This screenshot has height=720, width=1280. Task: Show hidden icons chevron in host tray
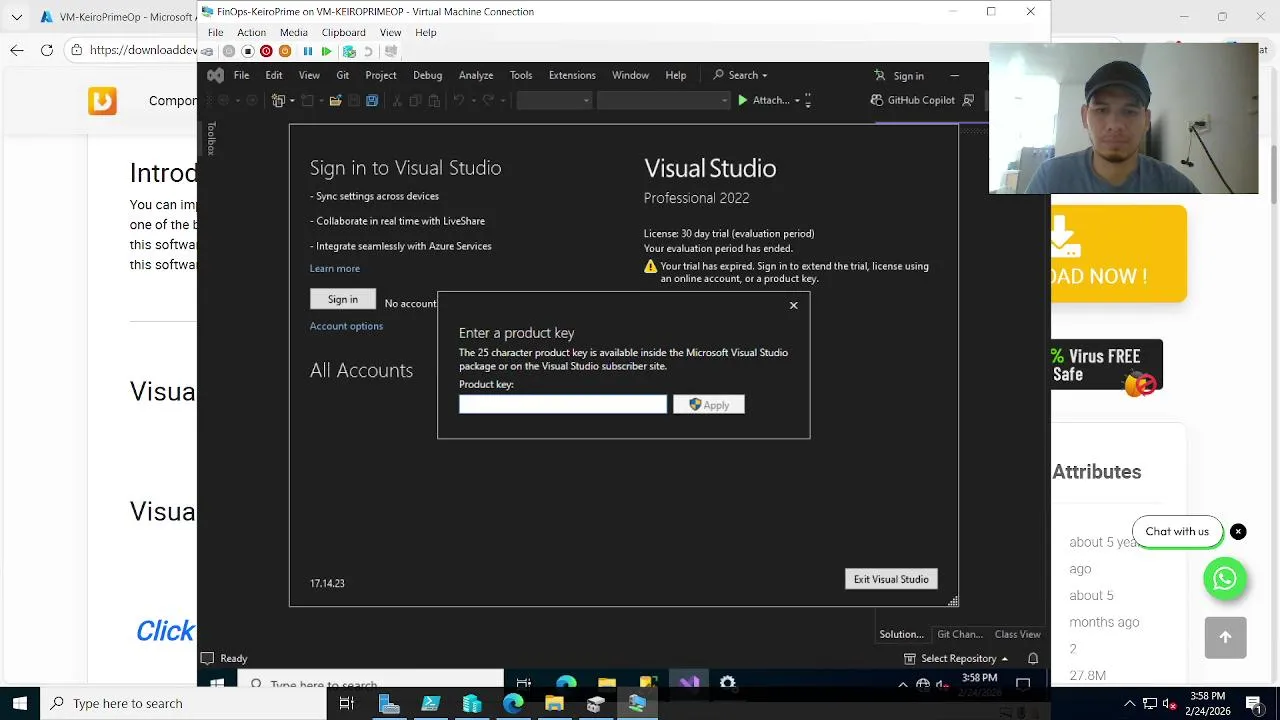tap(1130, 703)
